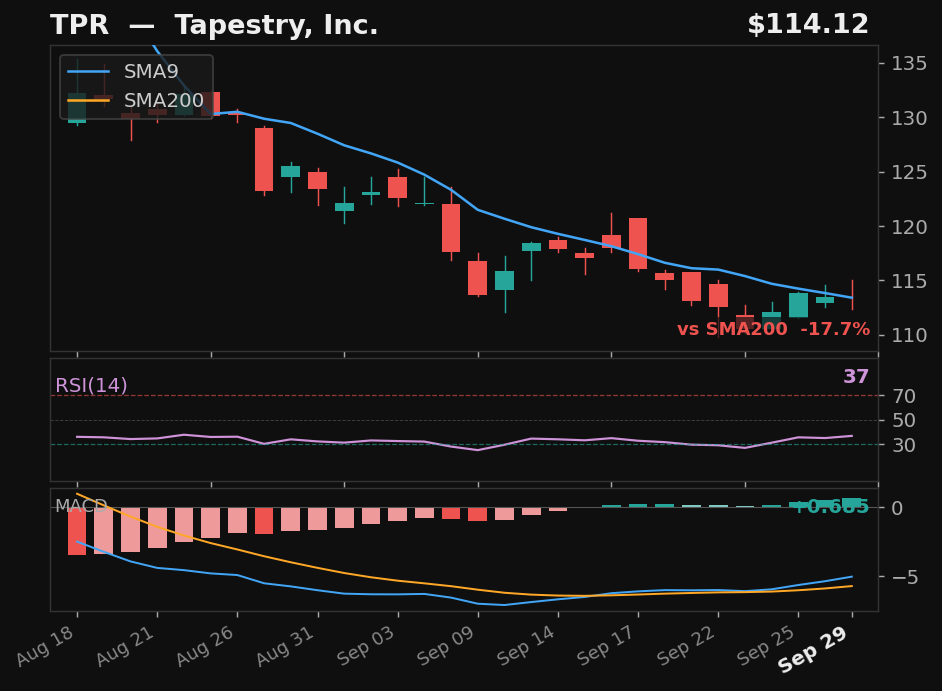Click the Aug 31 date label

tap(286, 645)
